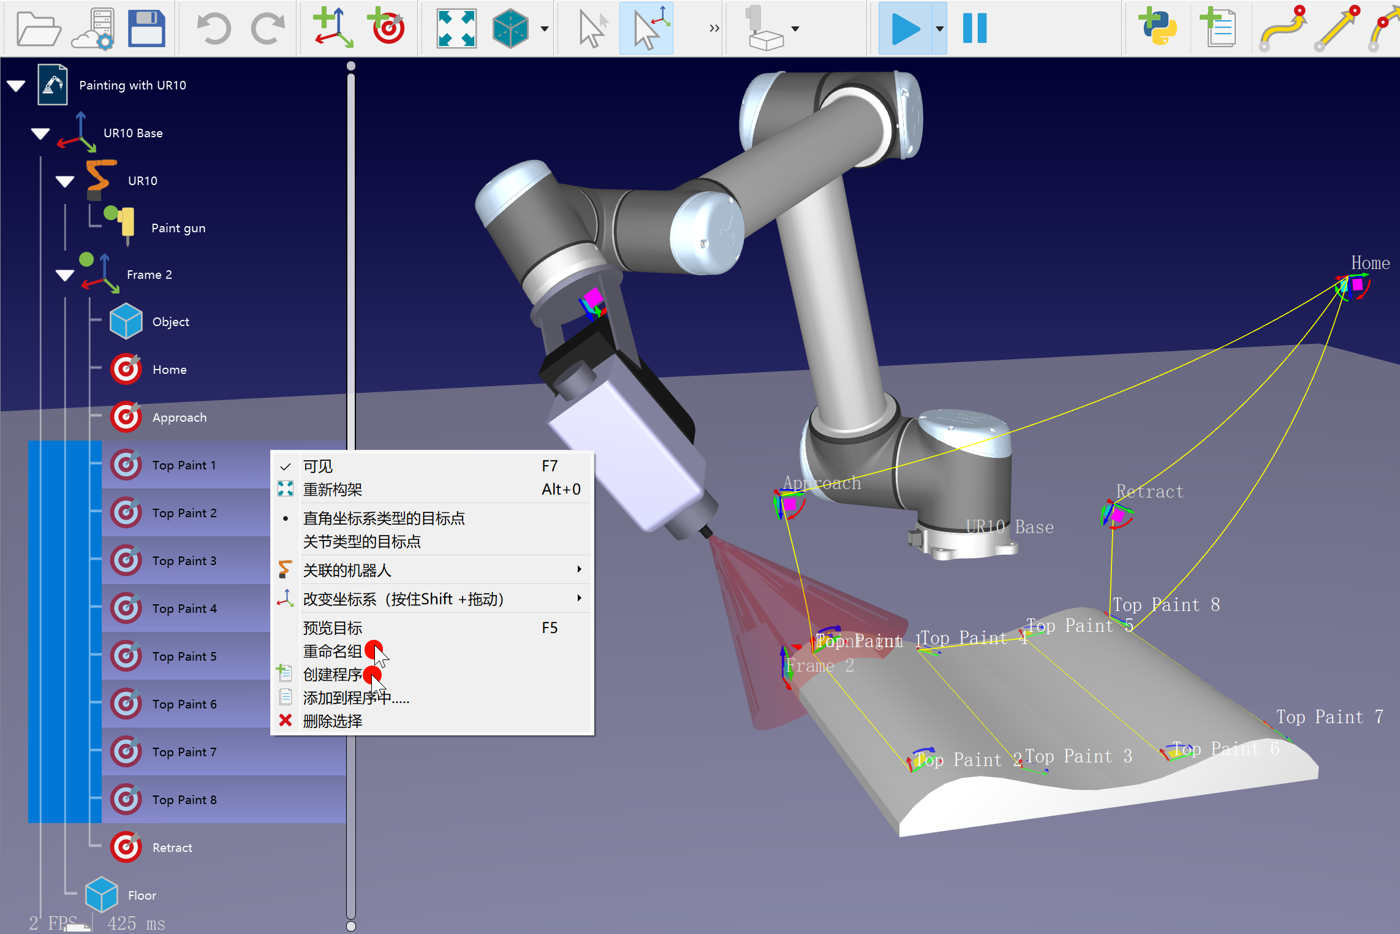Select 关节类型的目标点 target type
1400x934 pixels.
(361, 541)
